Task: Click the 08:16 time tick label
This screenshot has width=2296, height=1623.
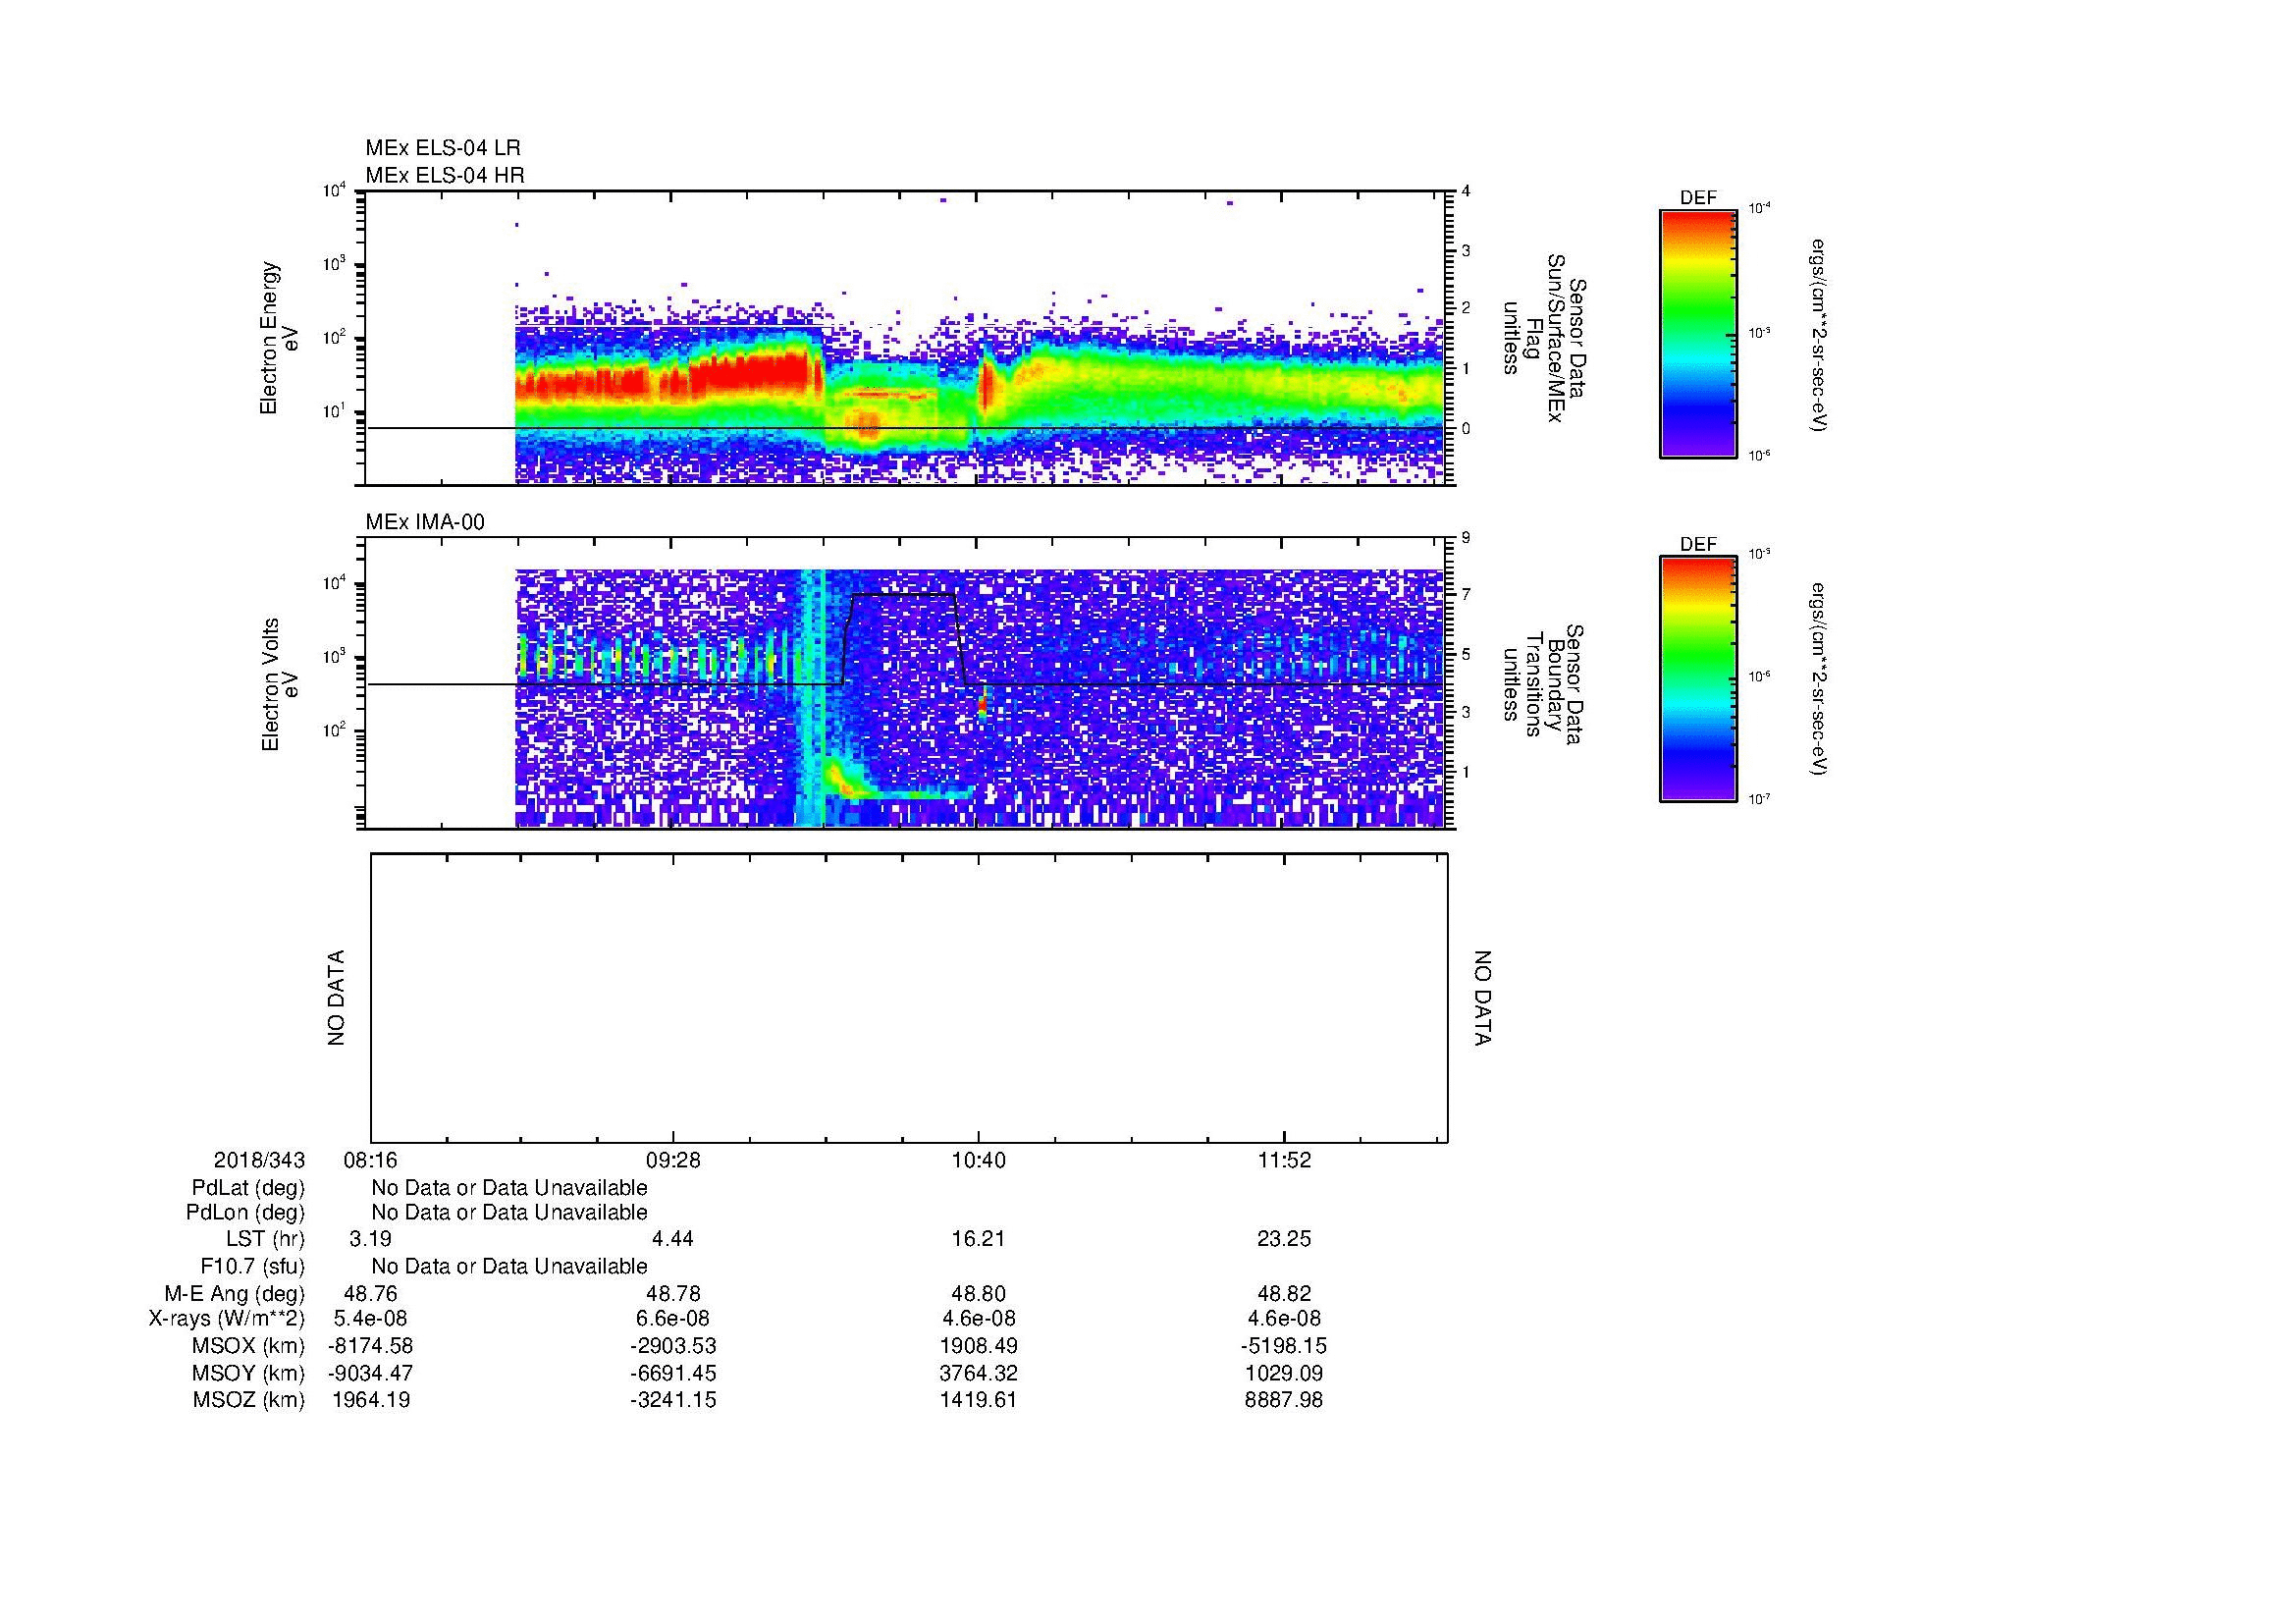Action: pyautogui.click(x=370, y=1161)
